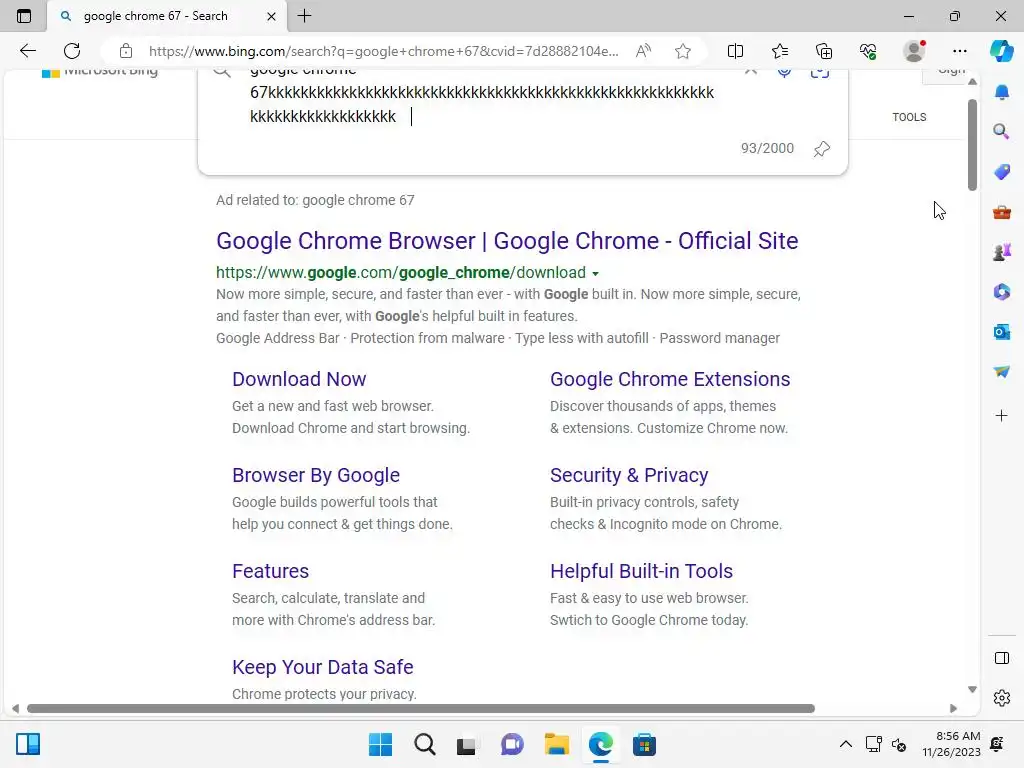The width and height of the screenshot is (1024, 768).
Task: Show hidden system tray icons
Action: (x=845, y=744)
